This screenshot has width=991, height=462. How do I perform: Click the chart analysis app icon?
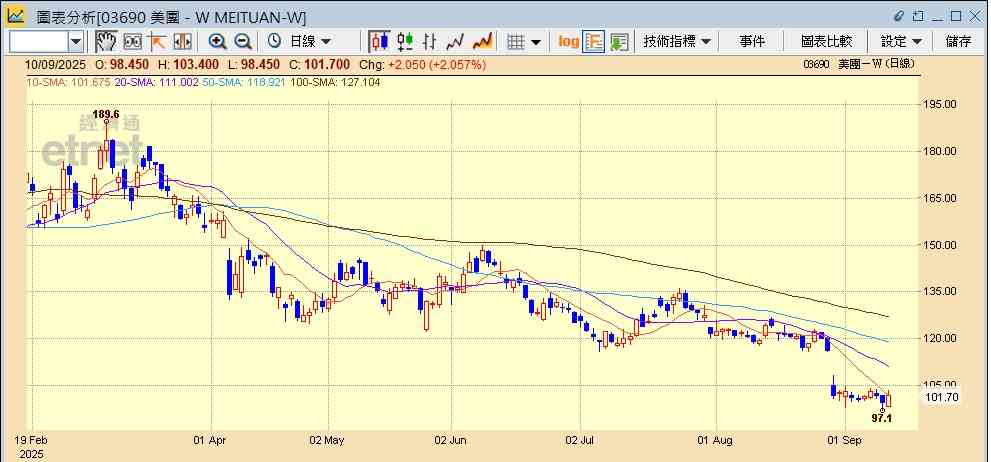15,15
